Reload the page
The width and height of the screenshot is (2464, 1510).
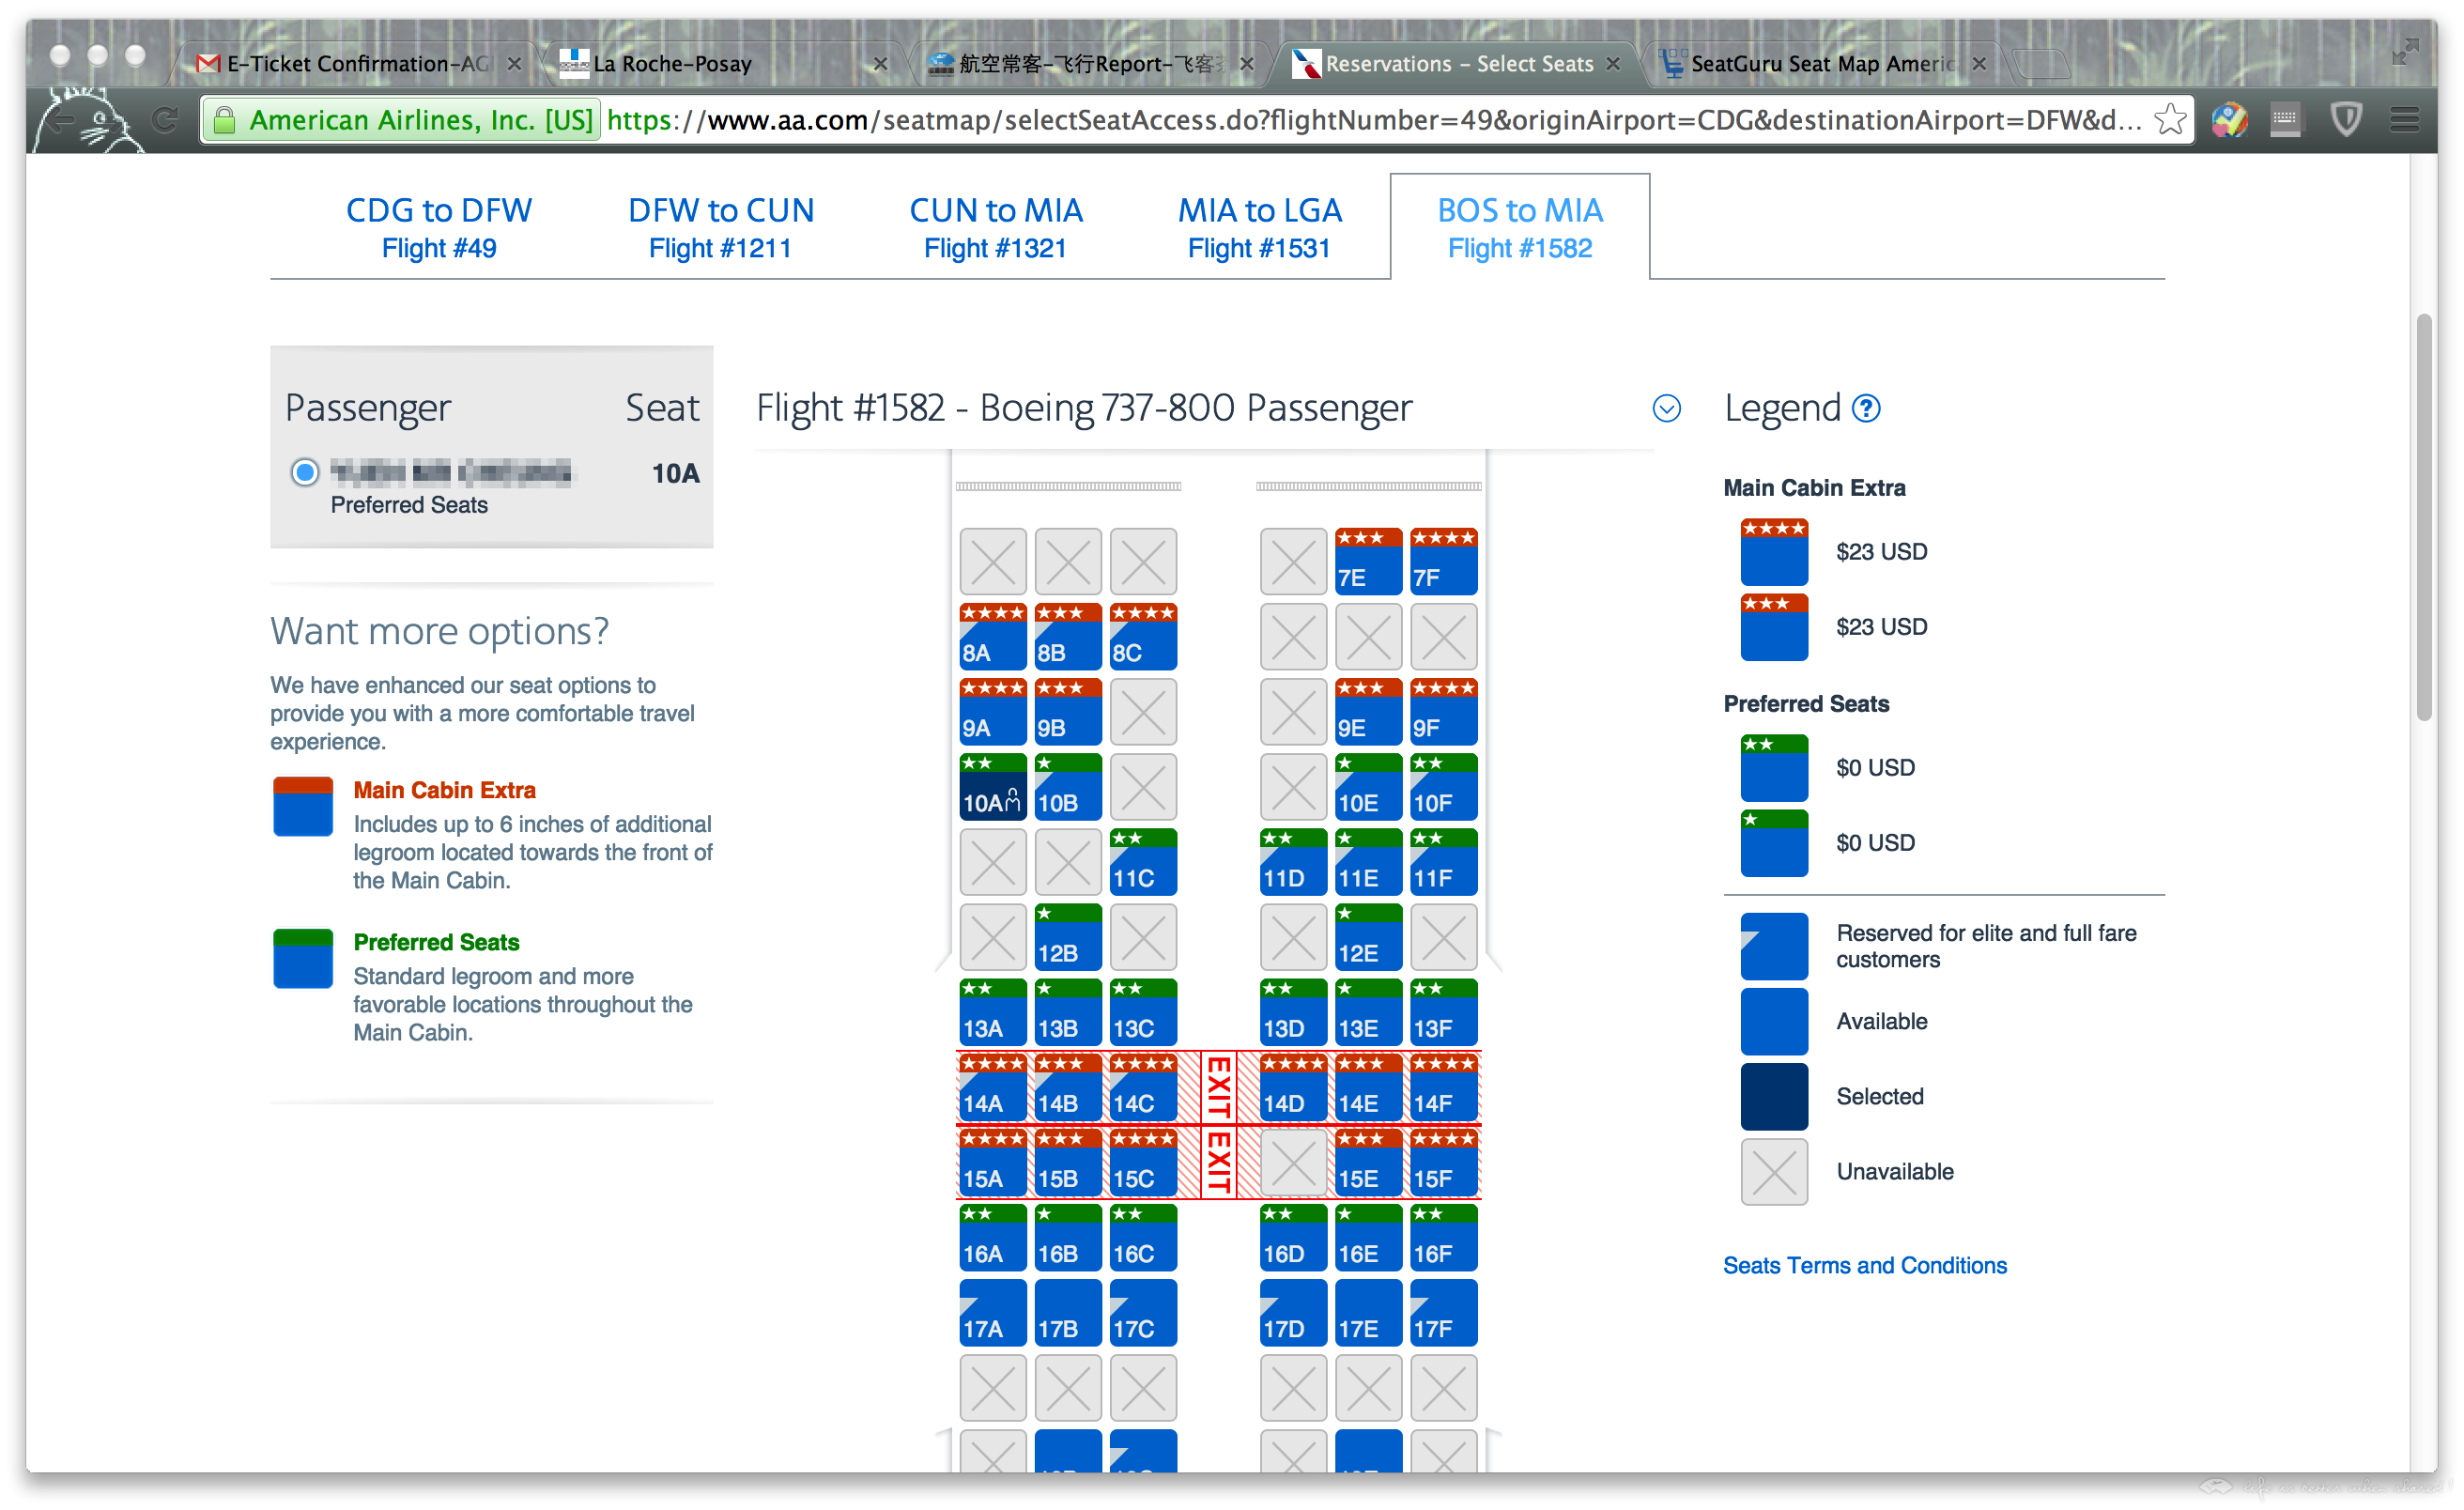point(165,120)
